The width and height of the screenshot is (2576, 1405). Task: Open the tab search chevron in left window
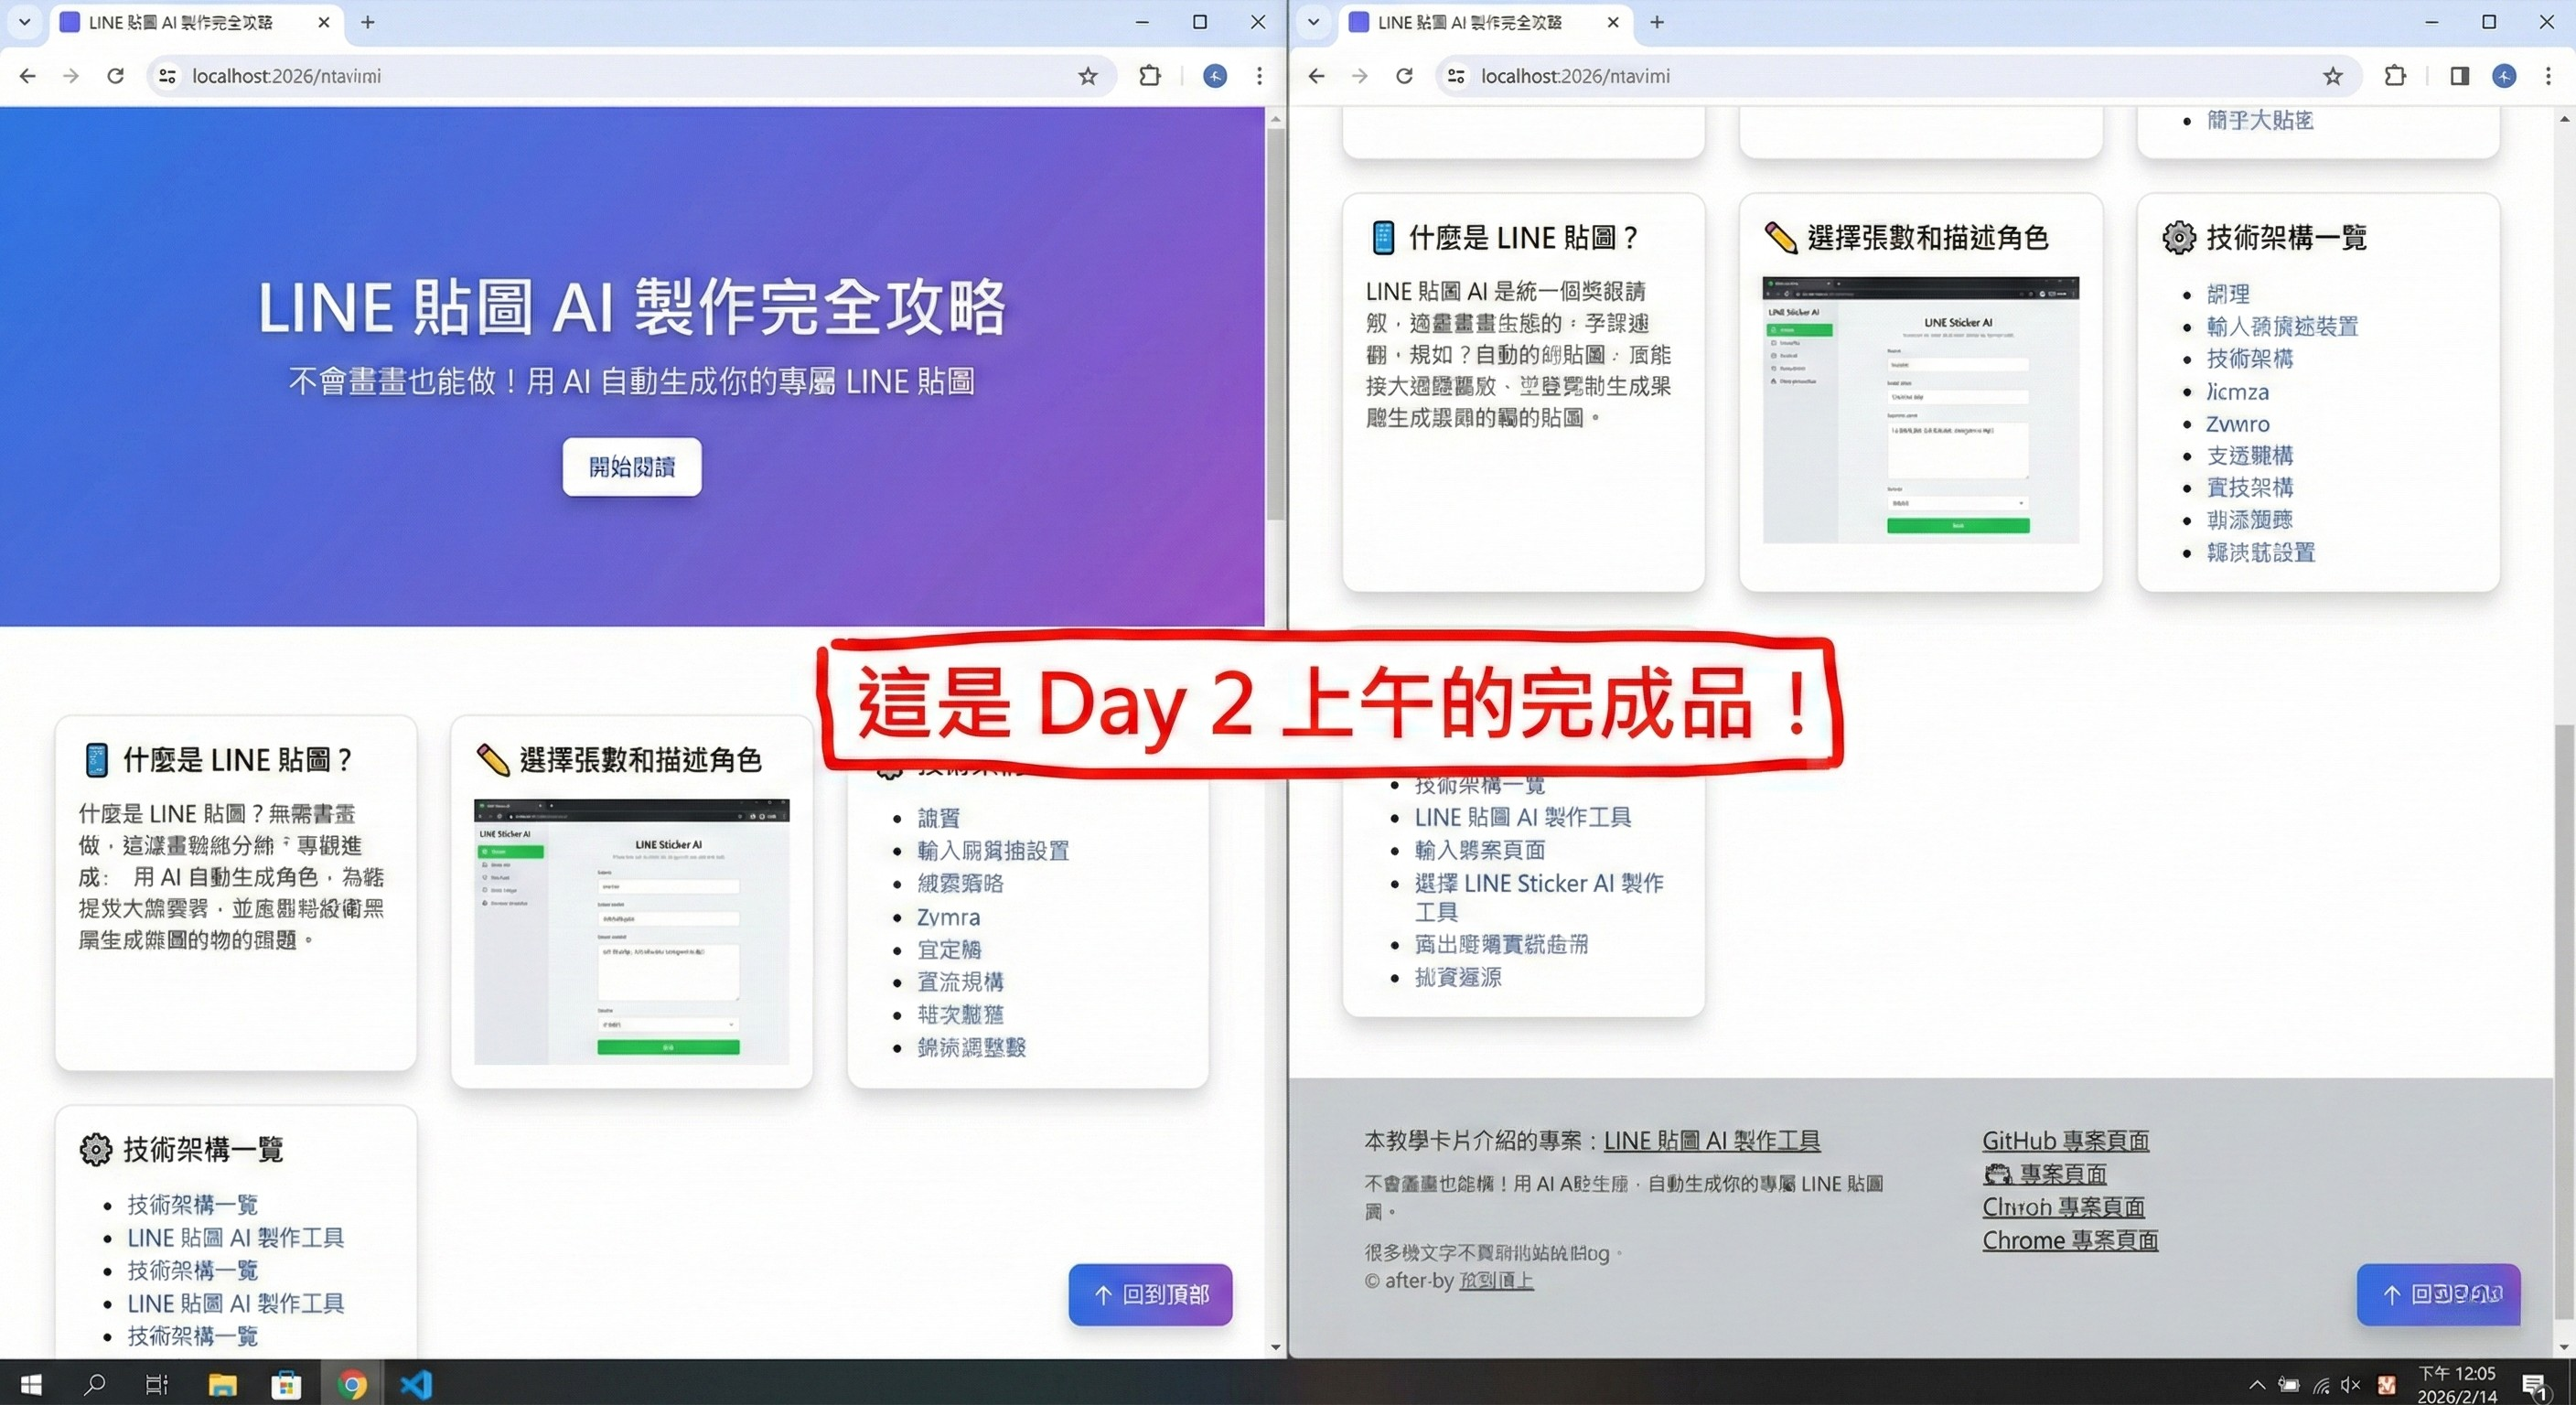pos(24,22)
